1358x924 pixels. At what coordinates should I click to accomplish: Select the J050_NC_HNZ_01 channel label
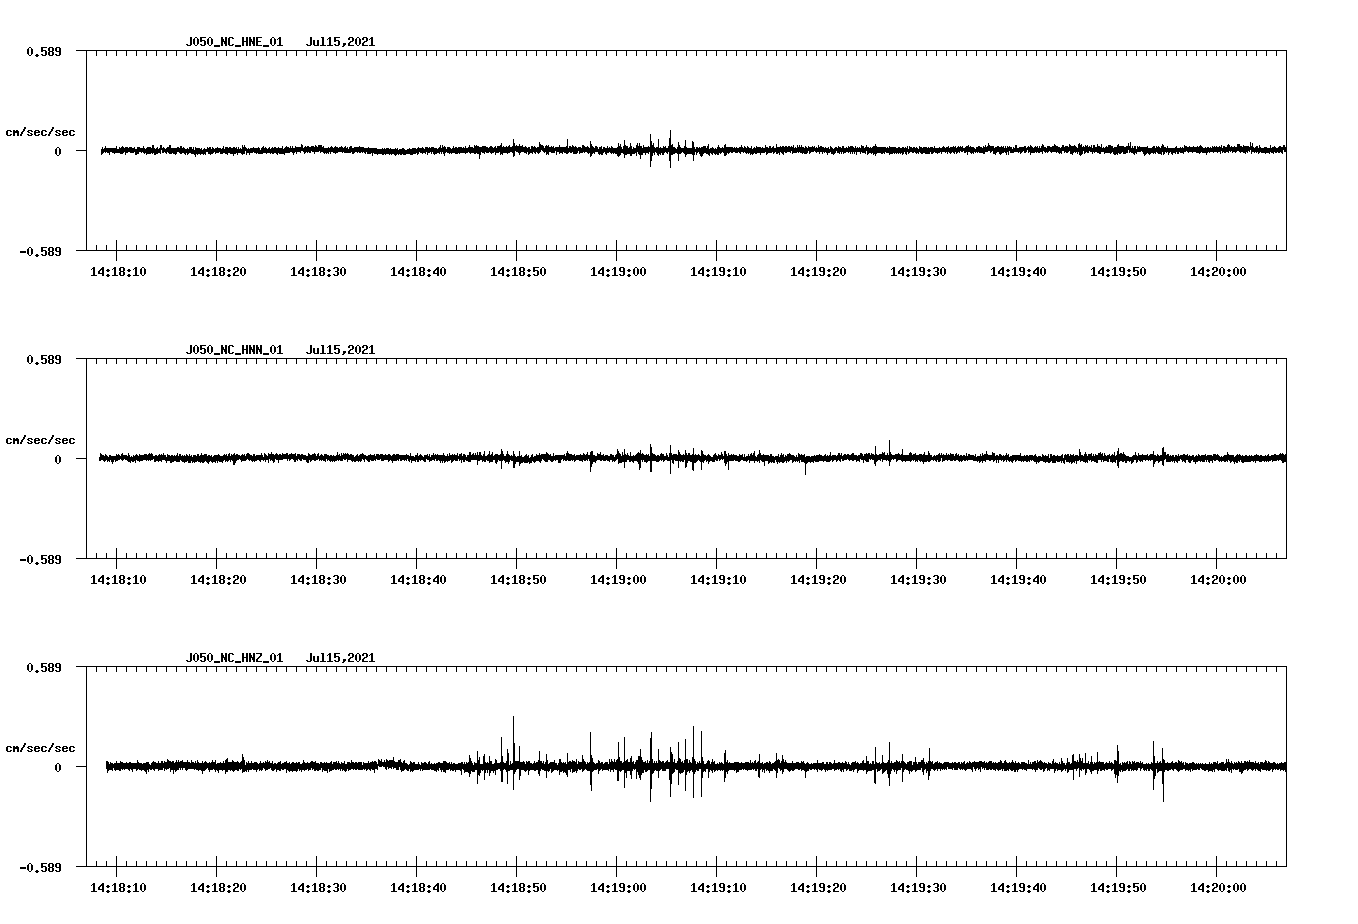[x=233, y=657]
